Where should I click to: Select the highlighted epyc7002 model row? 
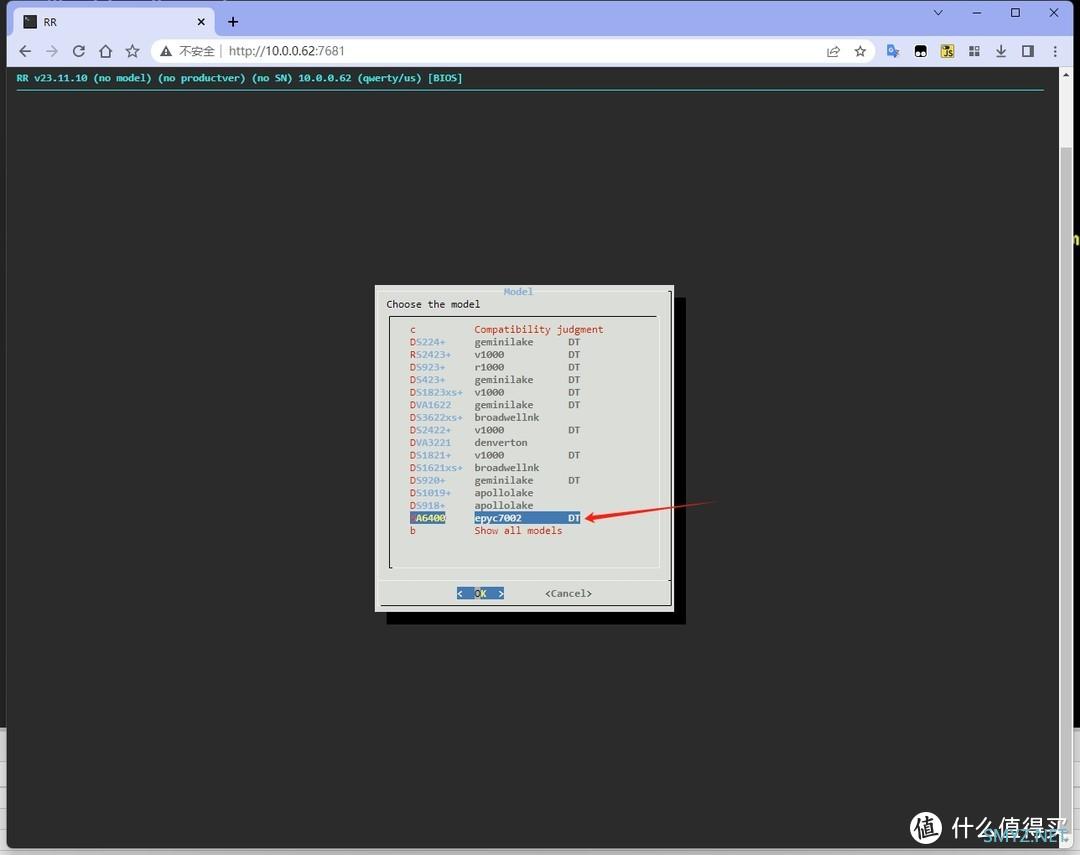[x=495, y=518]
